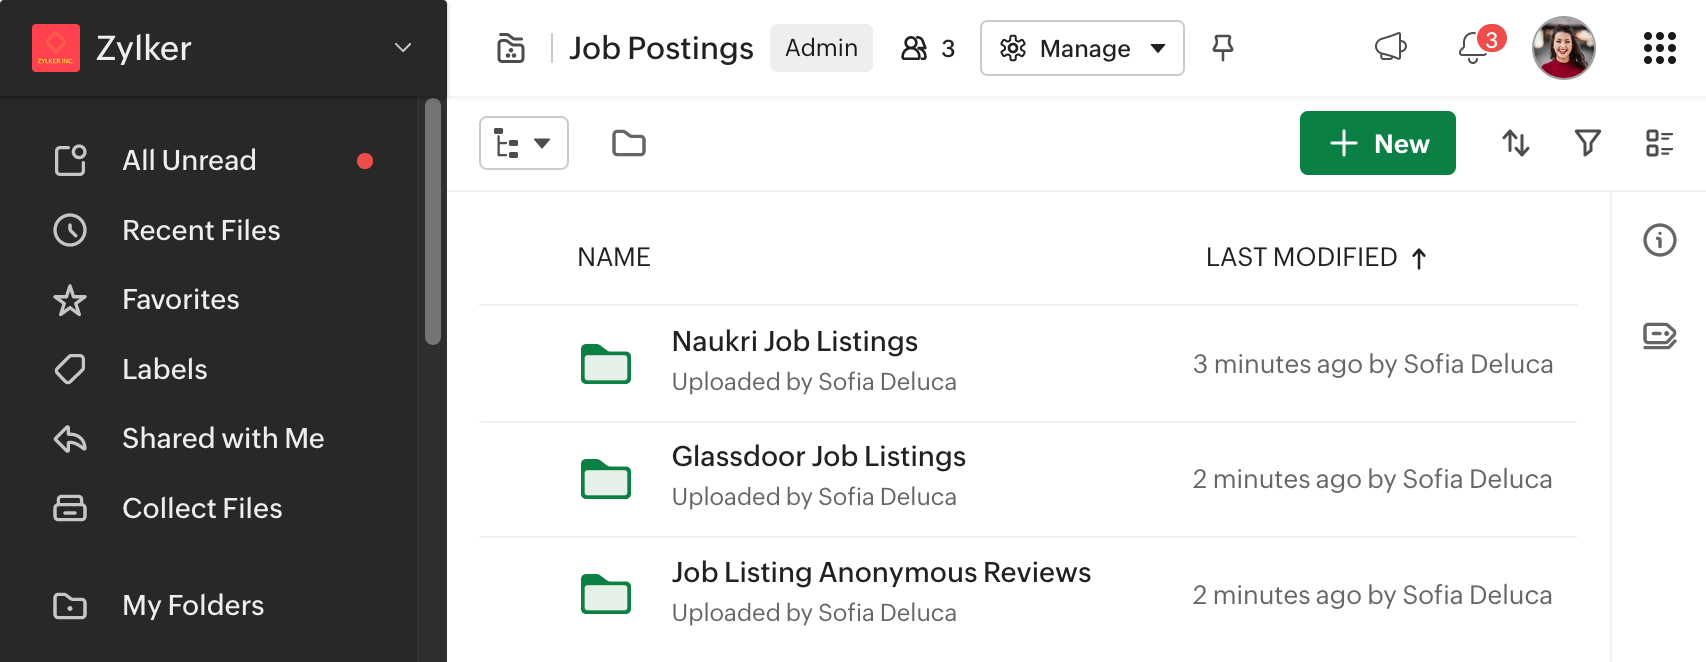Open the labels panel icon on right
The height and width of the screenshot is (662, 1706).
(1659, 335)
